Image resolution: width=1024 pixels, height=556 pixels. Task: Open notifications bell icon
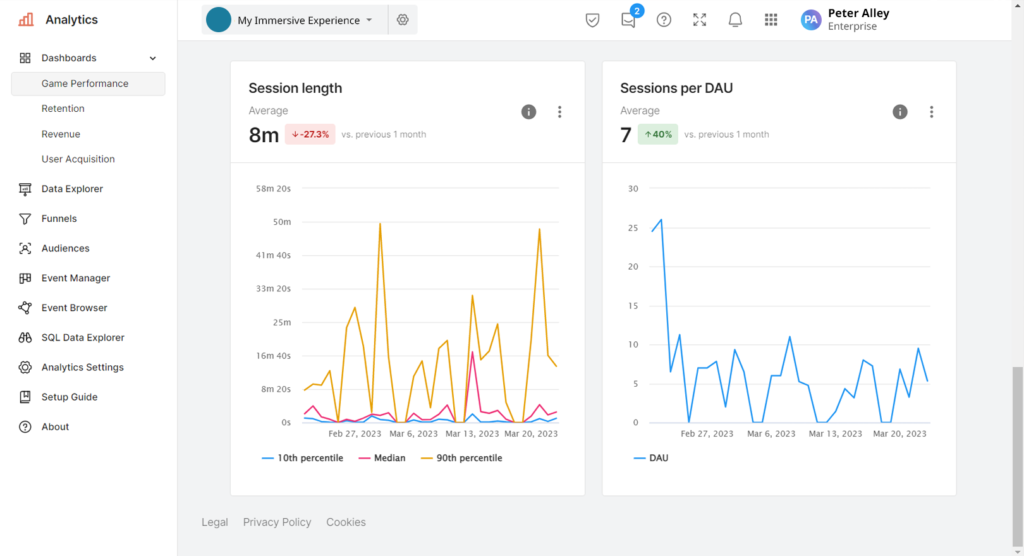(x=735, y=20)
